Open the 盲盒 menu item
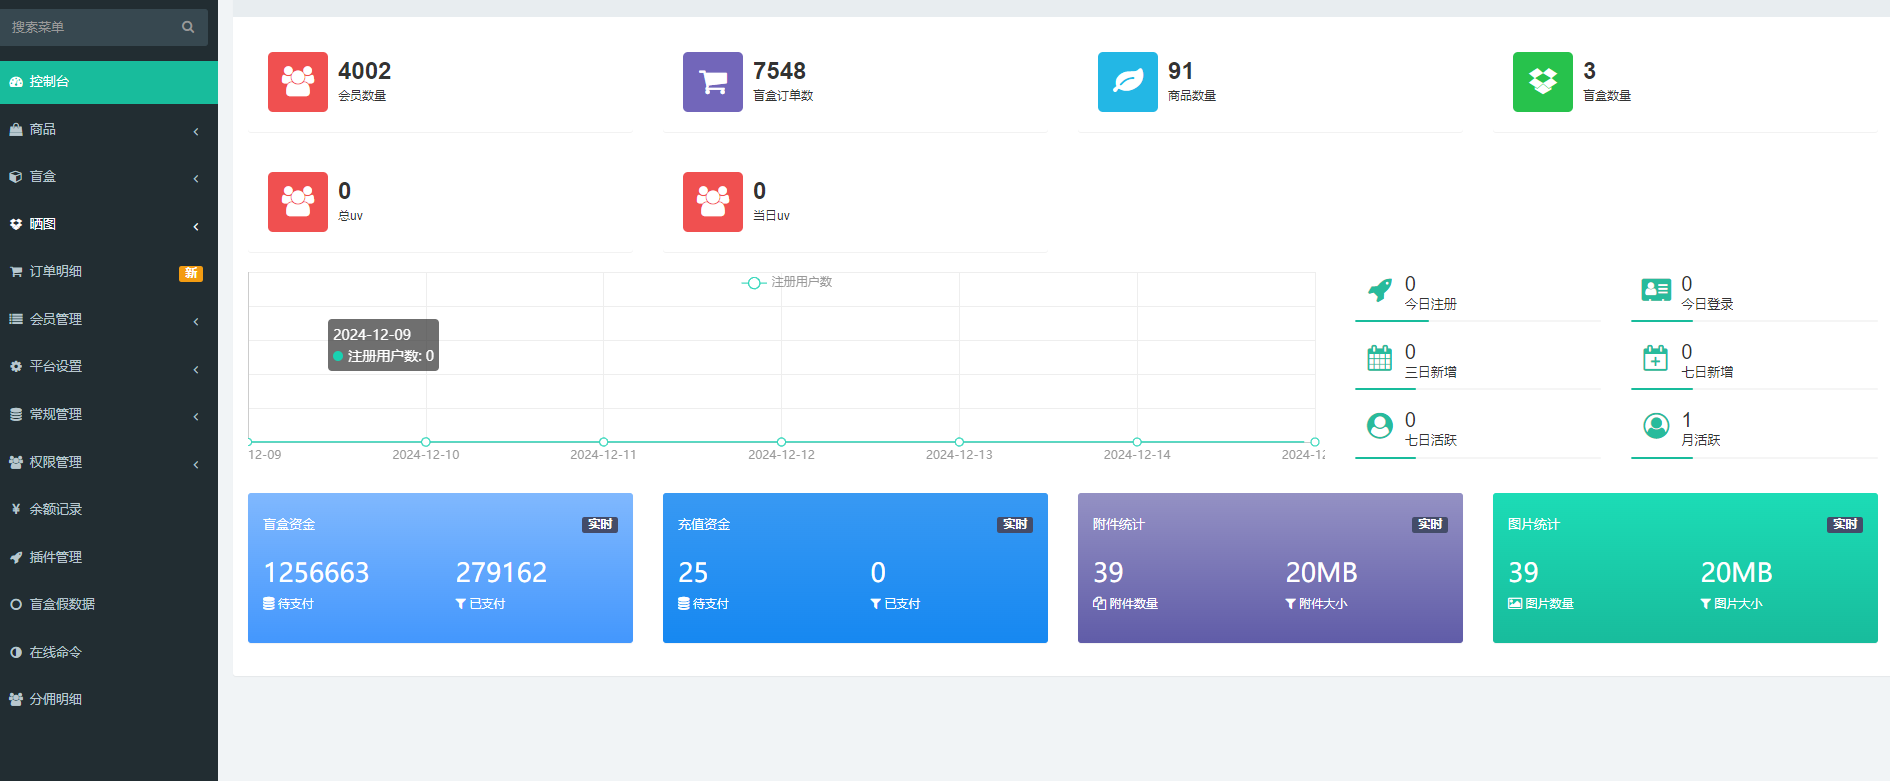The image size is (1890, 781). point(109,177)
